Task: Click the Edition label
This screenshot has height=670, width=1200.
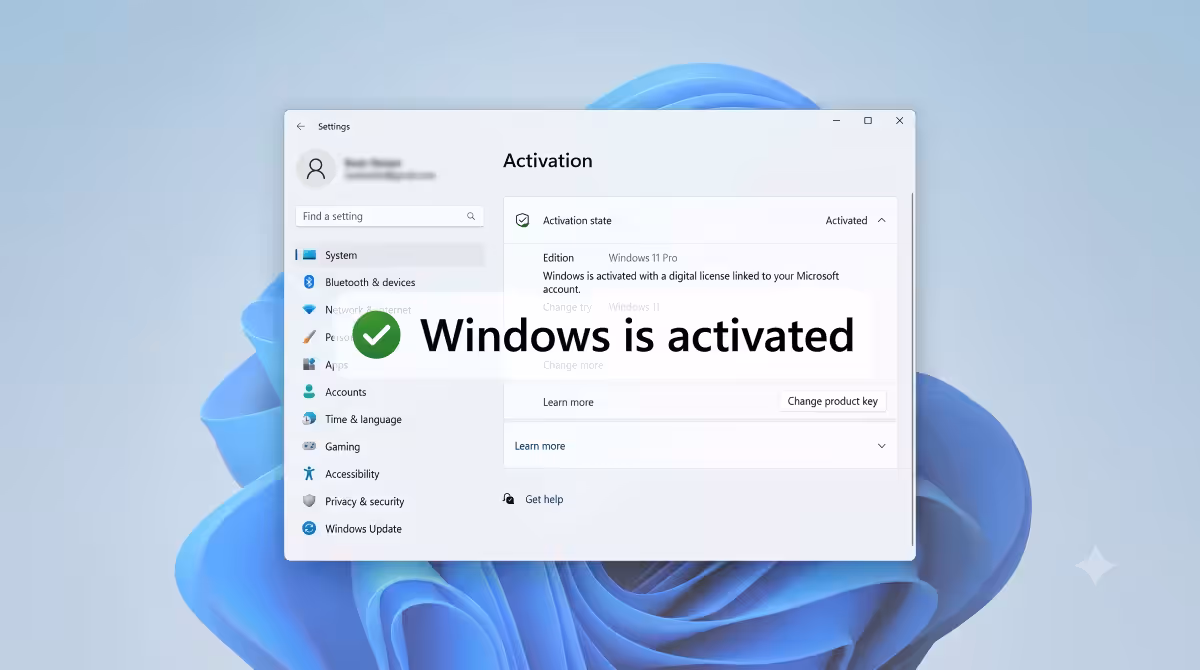Action: pos(559,258)
